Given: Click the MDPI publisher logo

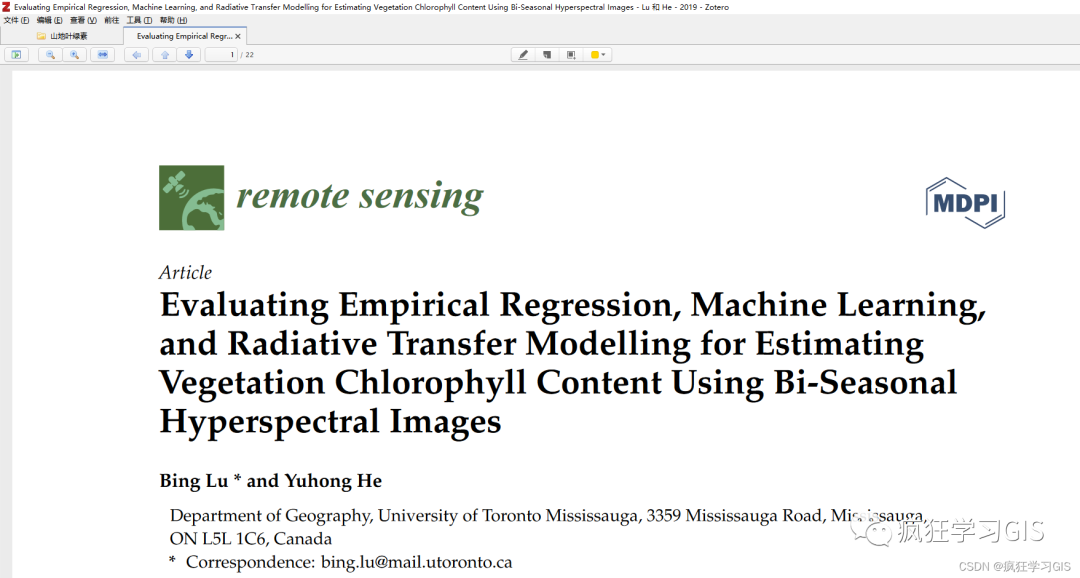Looking at the screenshot, I should 965,203.
